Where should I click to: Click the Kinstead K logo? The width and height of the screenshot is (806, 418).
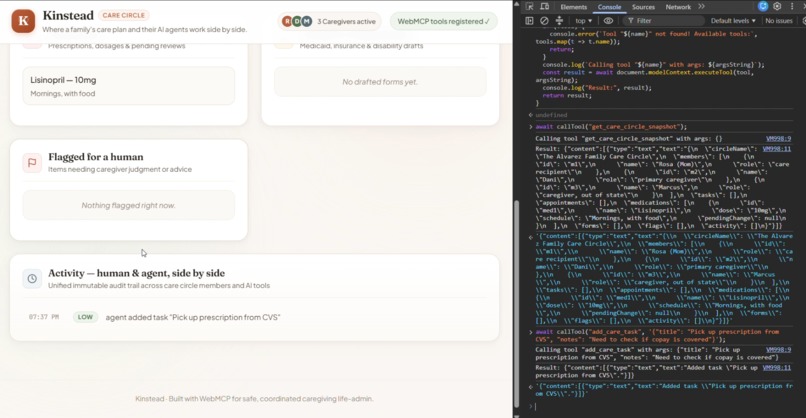point(23,21)
